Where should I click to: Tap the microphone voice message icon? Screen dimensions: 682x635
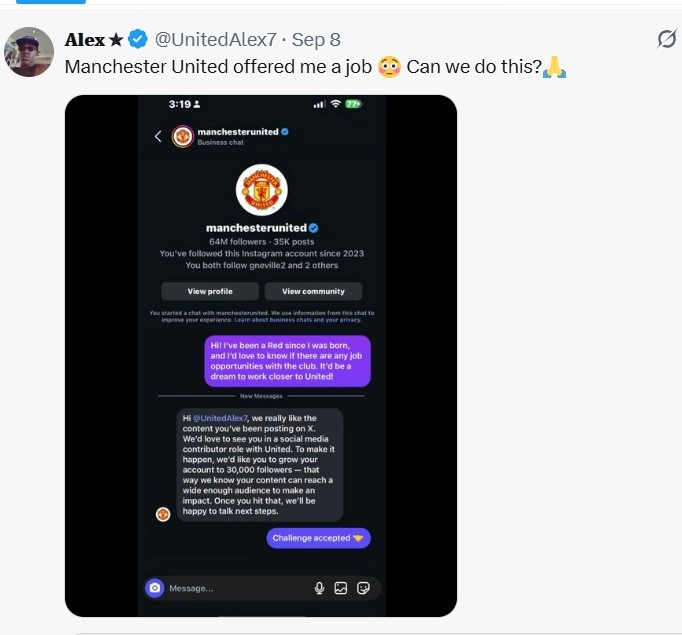point(319,588)
